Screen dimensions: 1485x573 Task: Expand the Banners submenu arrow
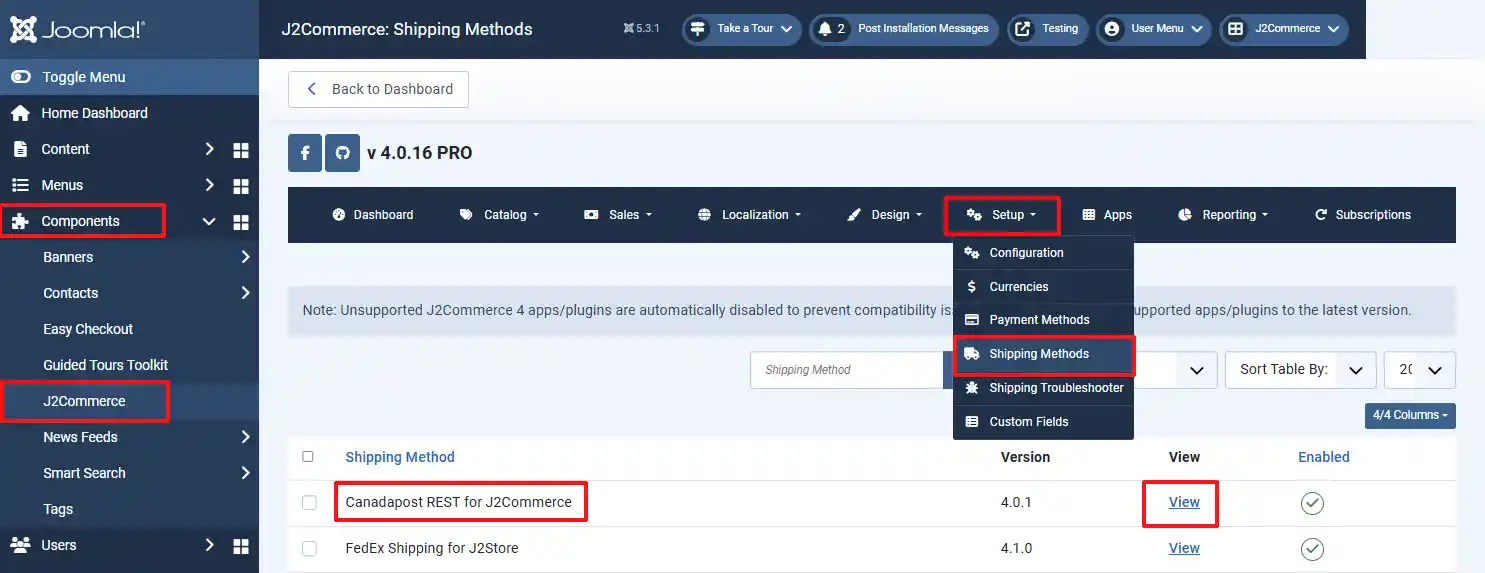tap(245, 257)
